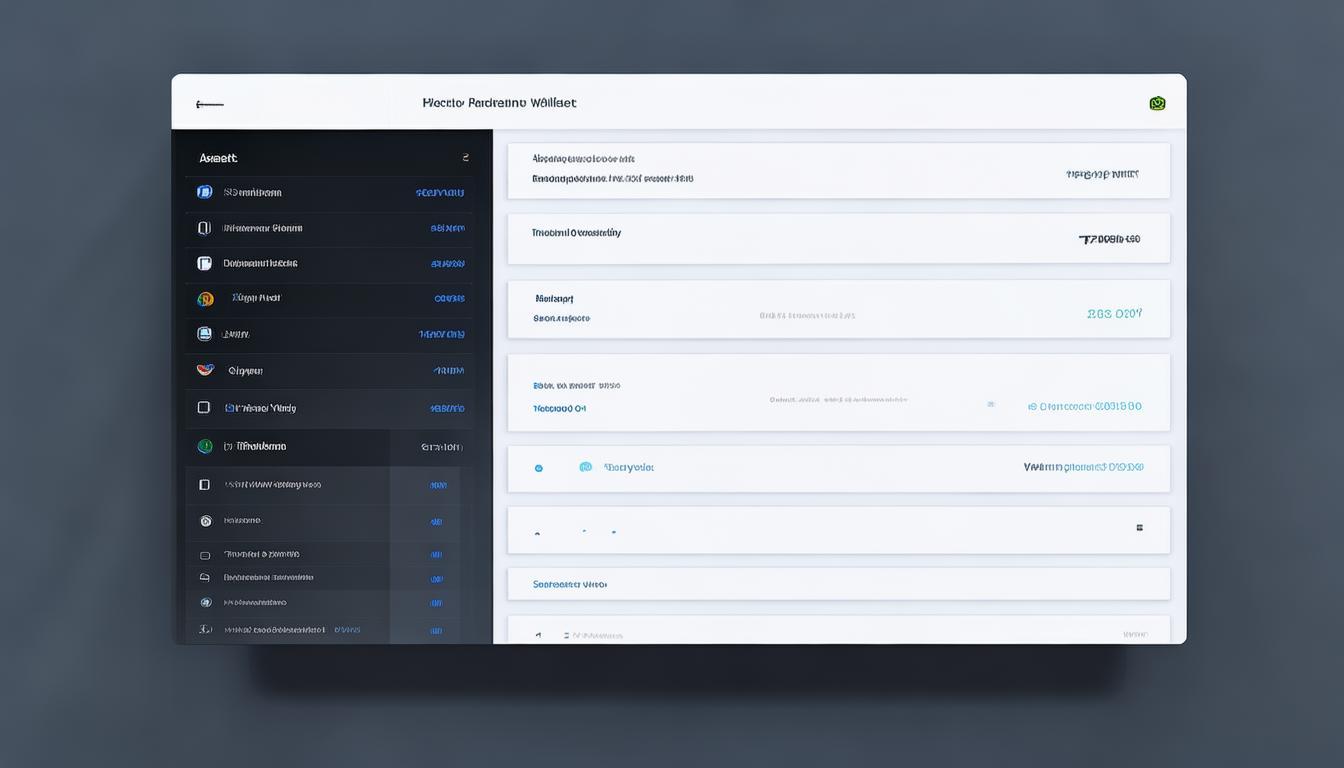1344x768 pixels.
Task: Select the blue dot radio button in main panel
Action: [x=538, y=468]
